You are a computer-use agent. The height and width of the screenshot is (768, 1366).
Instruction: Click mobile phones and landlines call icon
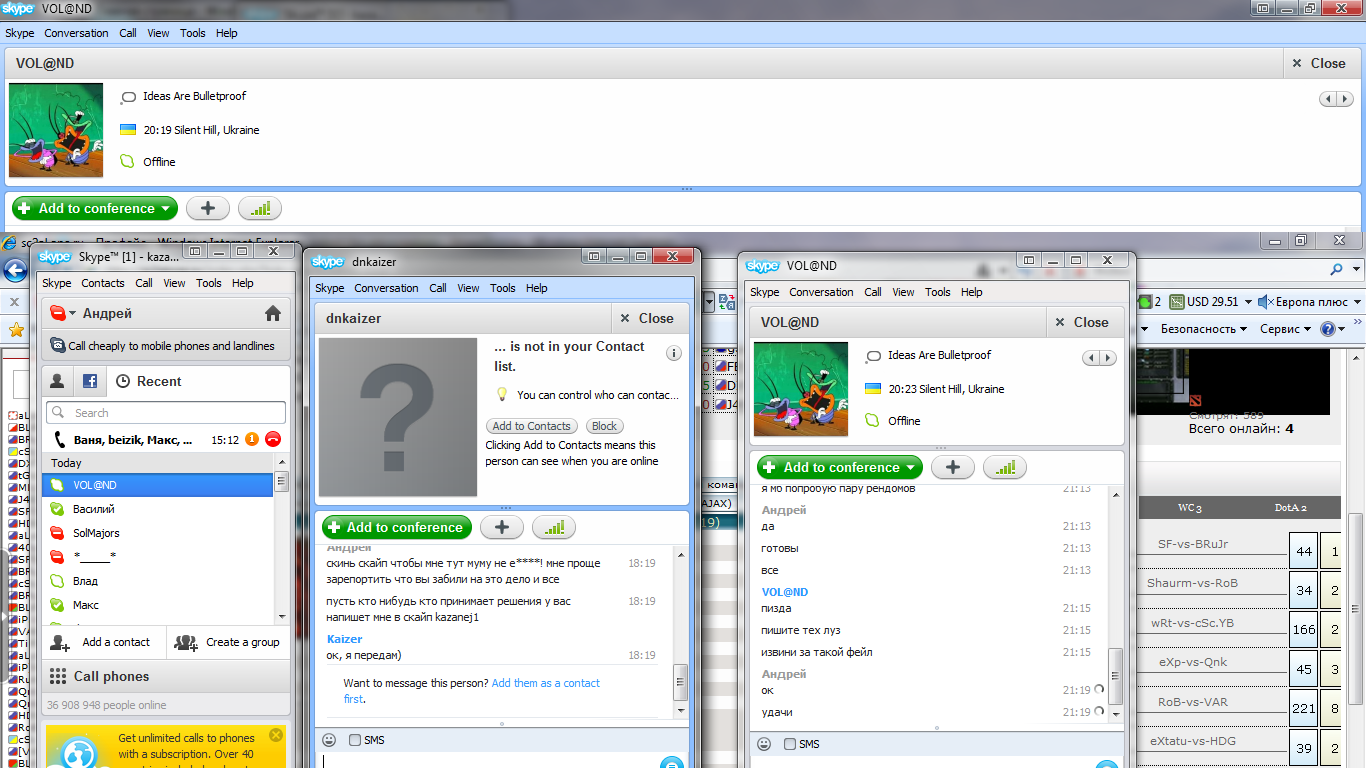[58, 346]
